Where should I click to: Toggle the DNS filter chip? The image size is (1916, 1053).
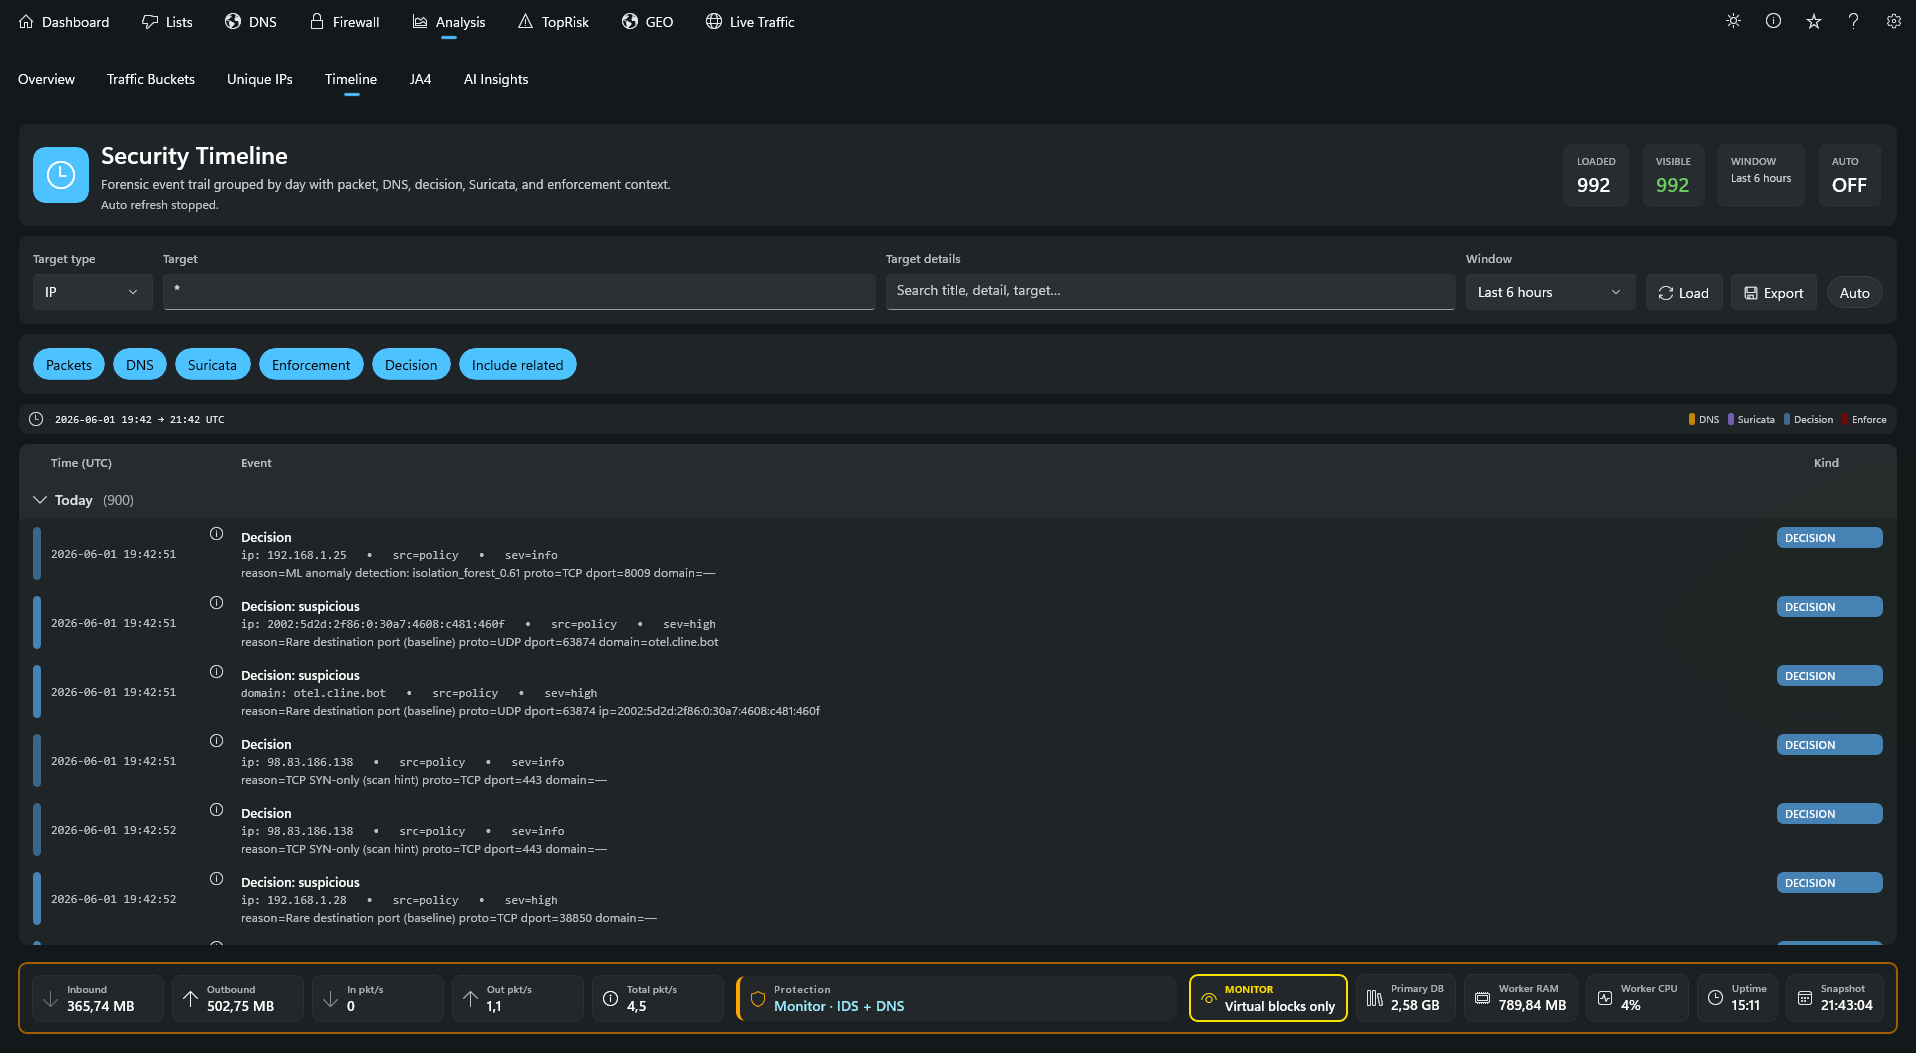click(x=140, y=365)
